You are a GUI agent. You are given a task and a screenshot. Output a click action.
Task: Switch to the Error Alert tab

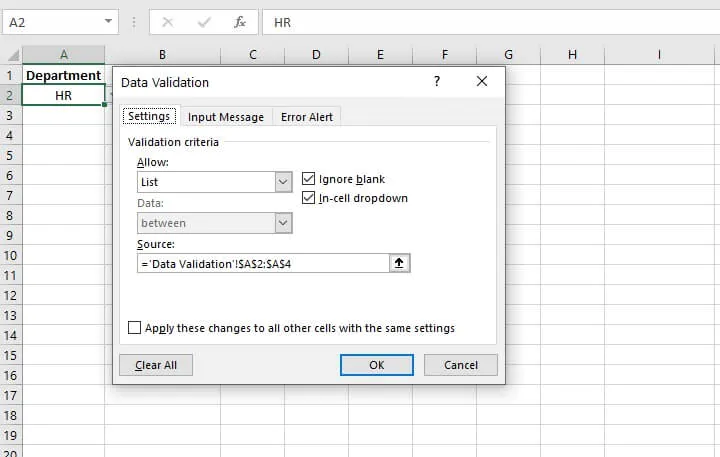[307, 117]
